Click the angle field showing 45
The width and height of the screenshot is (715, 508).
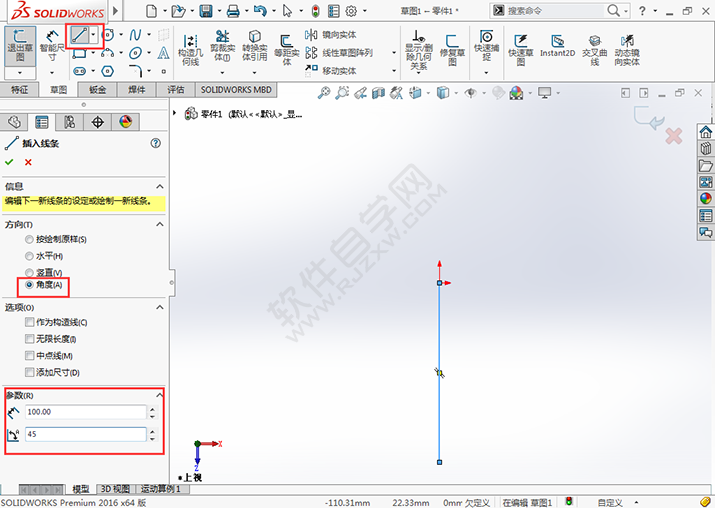(86, 434)
